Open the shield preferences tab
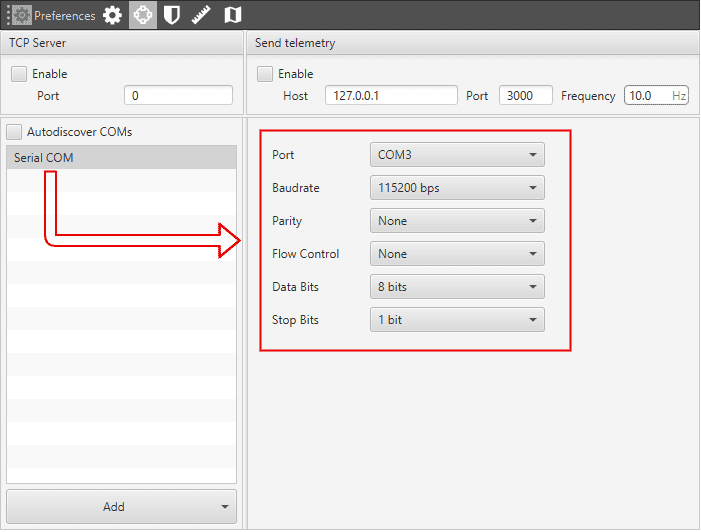The width and height of the screenshot is (701, 532). point(172,16)
